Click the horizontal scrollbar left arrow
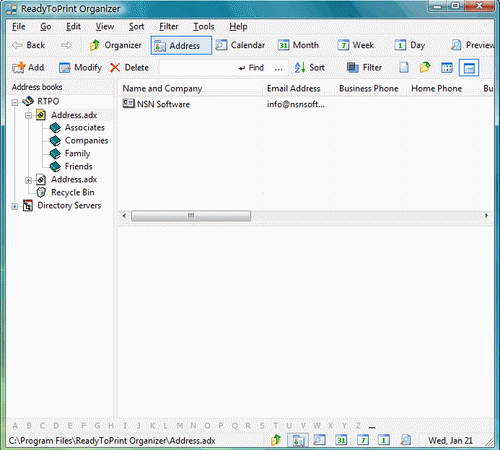Image resolution: width=500 pixels, height=450 pixels. (124, 216)
